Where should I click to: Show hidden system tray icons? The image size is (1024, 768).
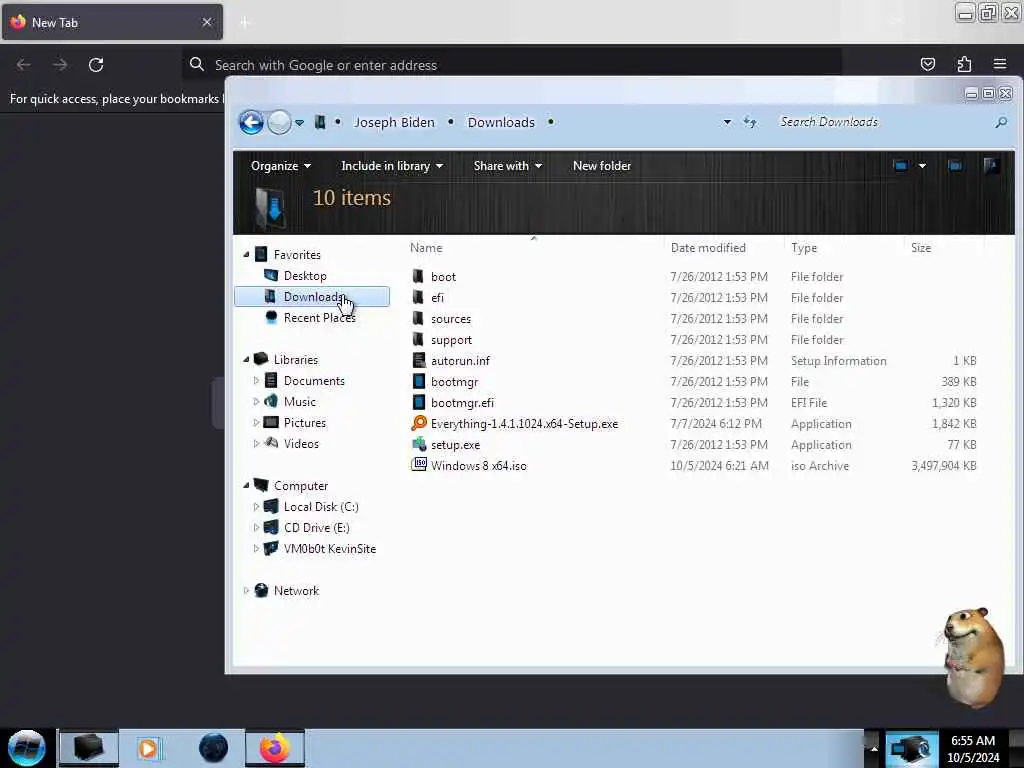point(874,748)
